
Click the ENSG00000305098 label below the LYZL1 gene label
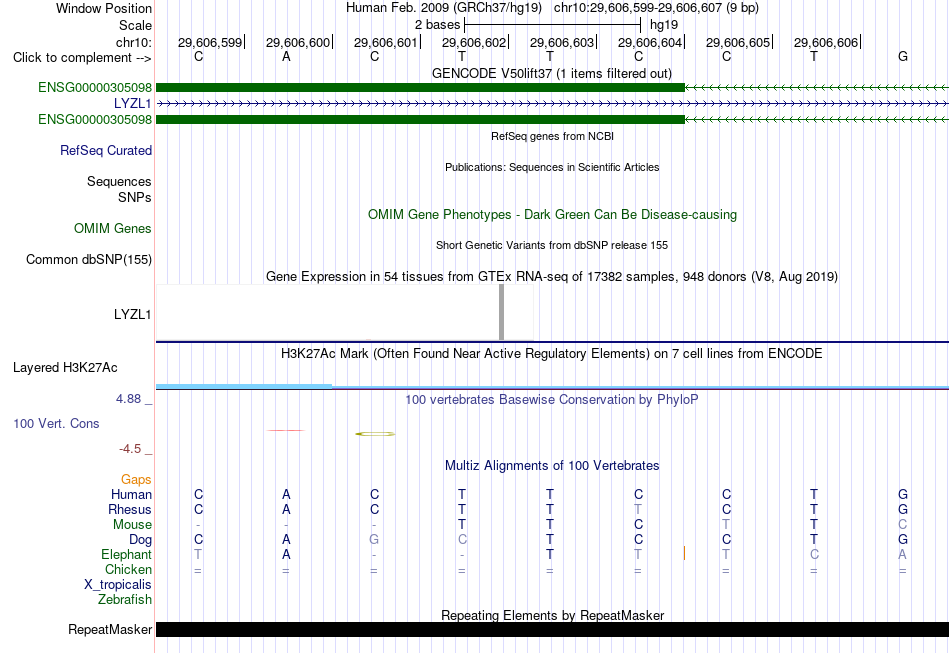pos(95,119)
